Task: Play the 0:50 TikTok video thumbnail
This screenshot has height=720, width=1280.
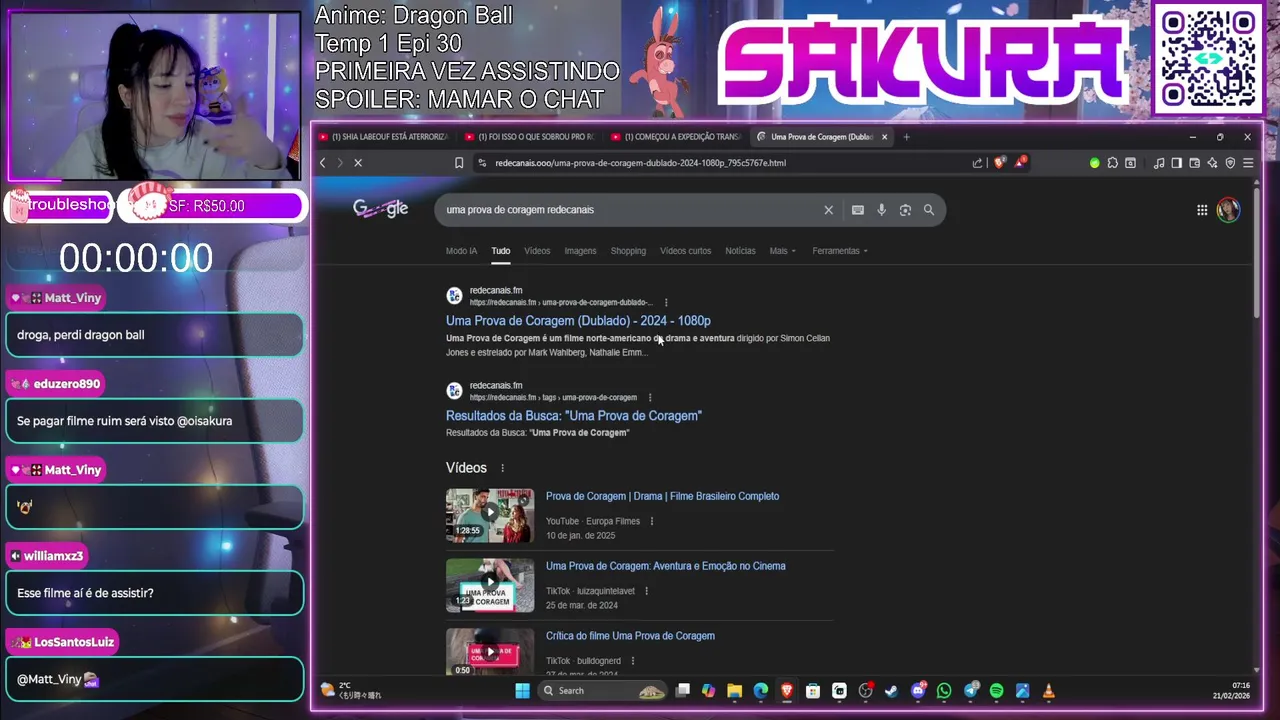Action: click(490, 651)
